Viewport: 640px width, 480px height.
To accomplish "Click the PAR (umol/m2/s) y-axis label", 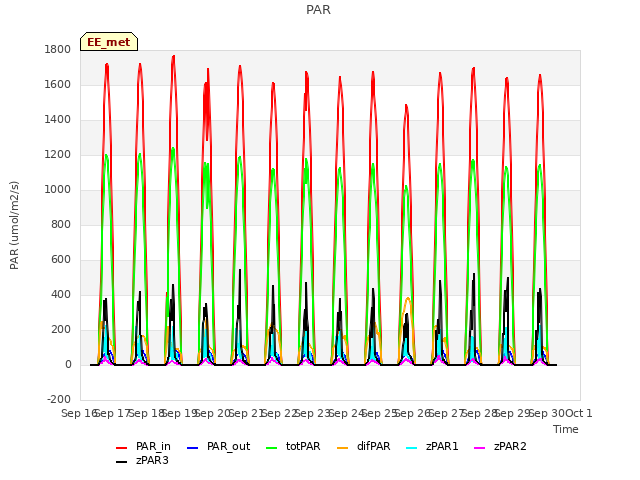I will click(14, 225).
